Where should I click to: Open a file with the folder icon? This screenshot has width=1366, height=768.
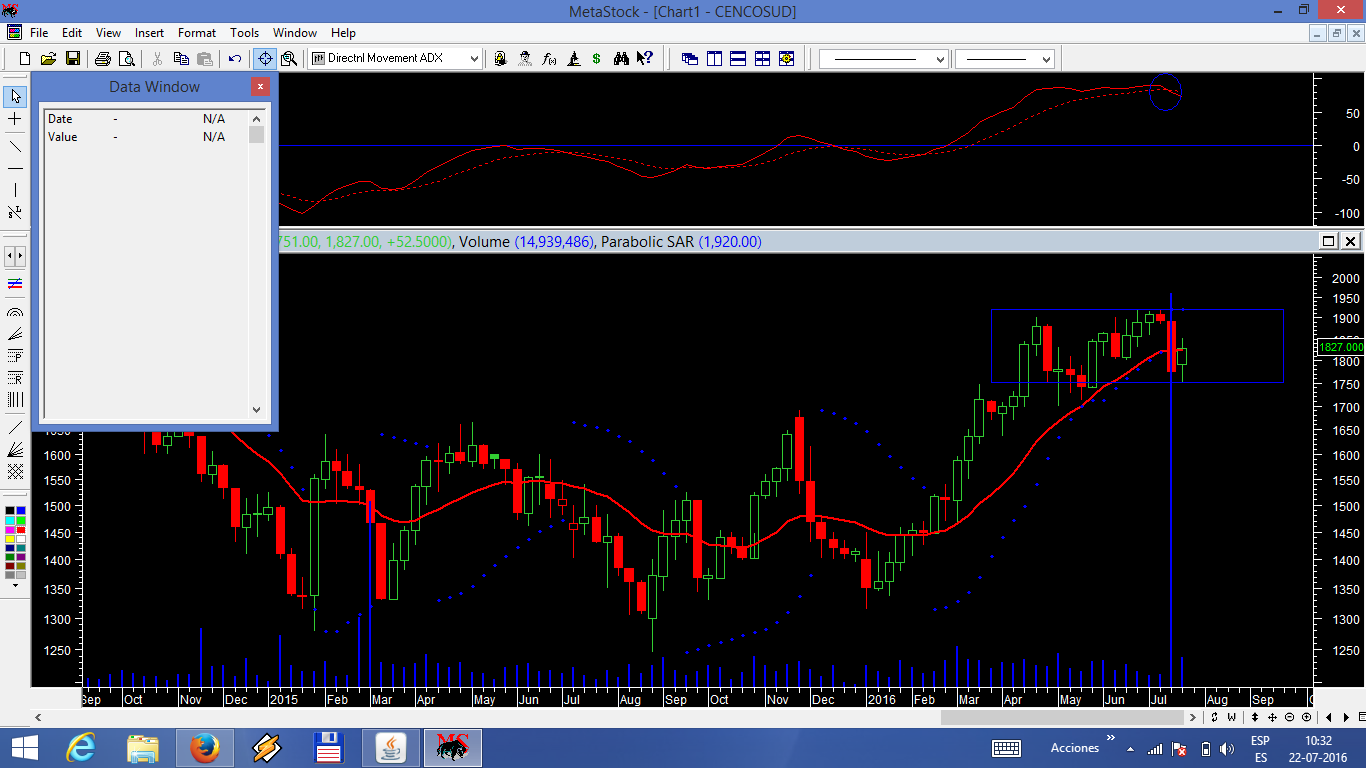click(x=48, y=58)
